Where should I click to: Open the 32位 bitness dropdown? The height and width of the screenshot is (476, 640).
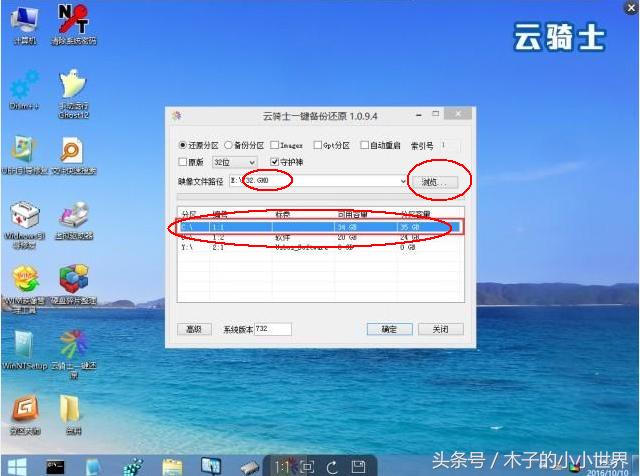click(x=234, y=162)
